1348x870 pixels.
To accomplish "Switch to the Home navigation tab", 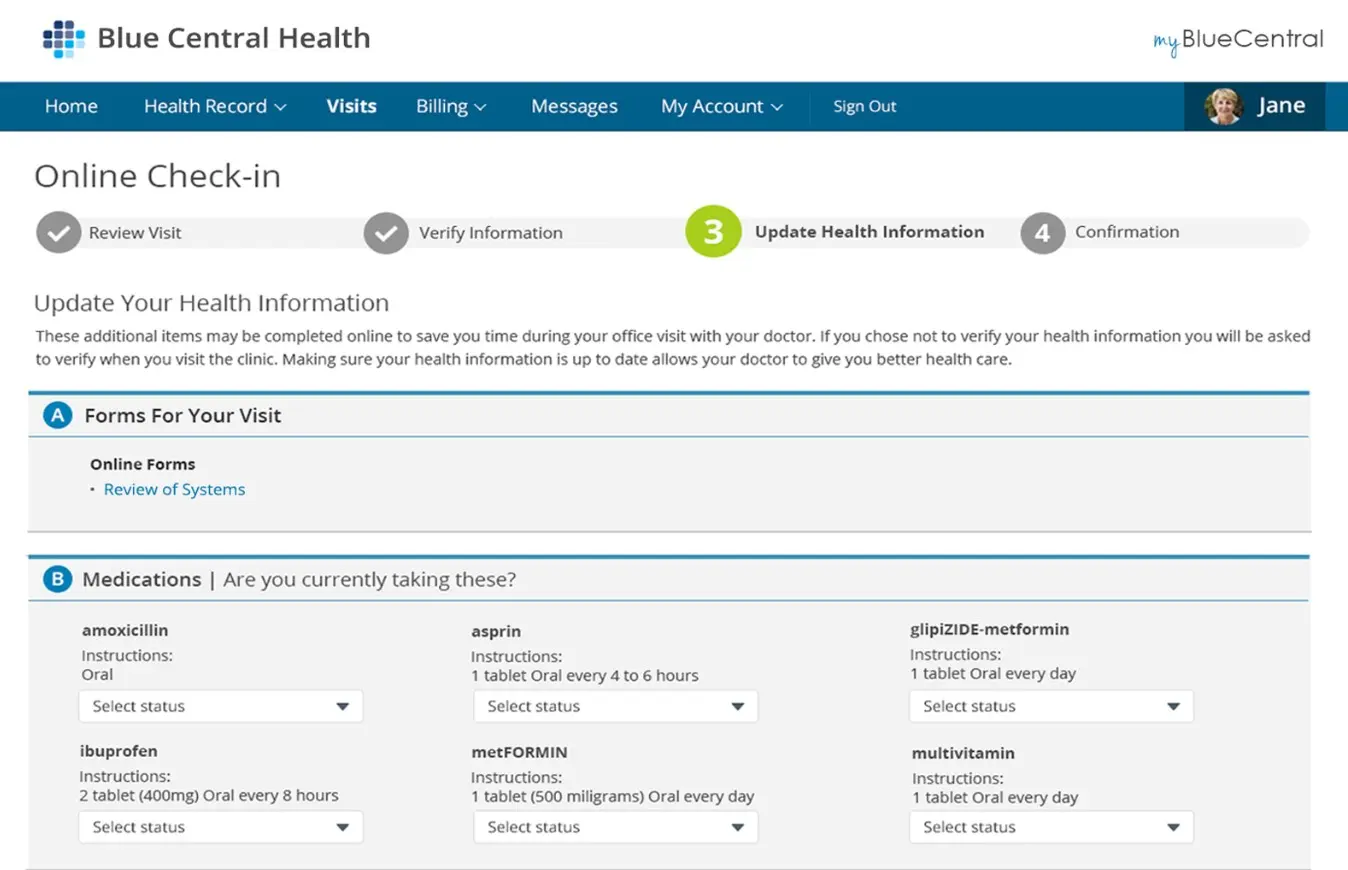I will (x=70, y=106).
